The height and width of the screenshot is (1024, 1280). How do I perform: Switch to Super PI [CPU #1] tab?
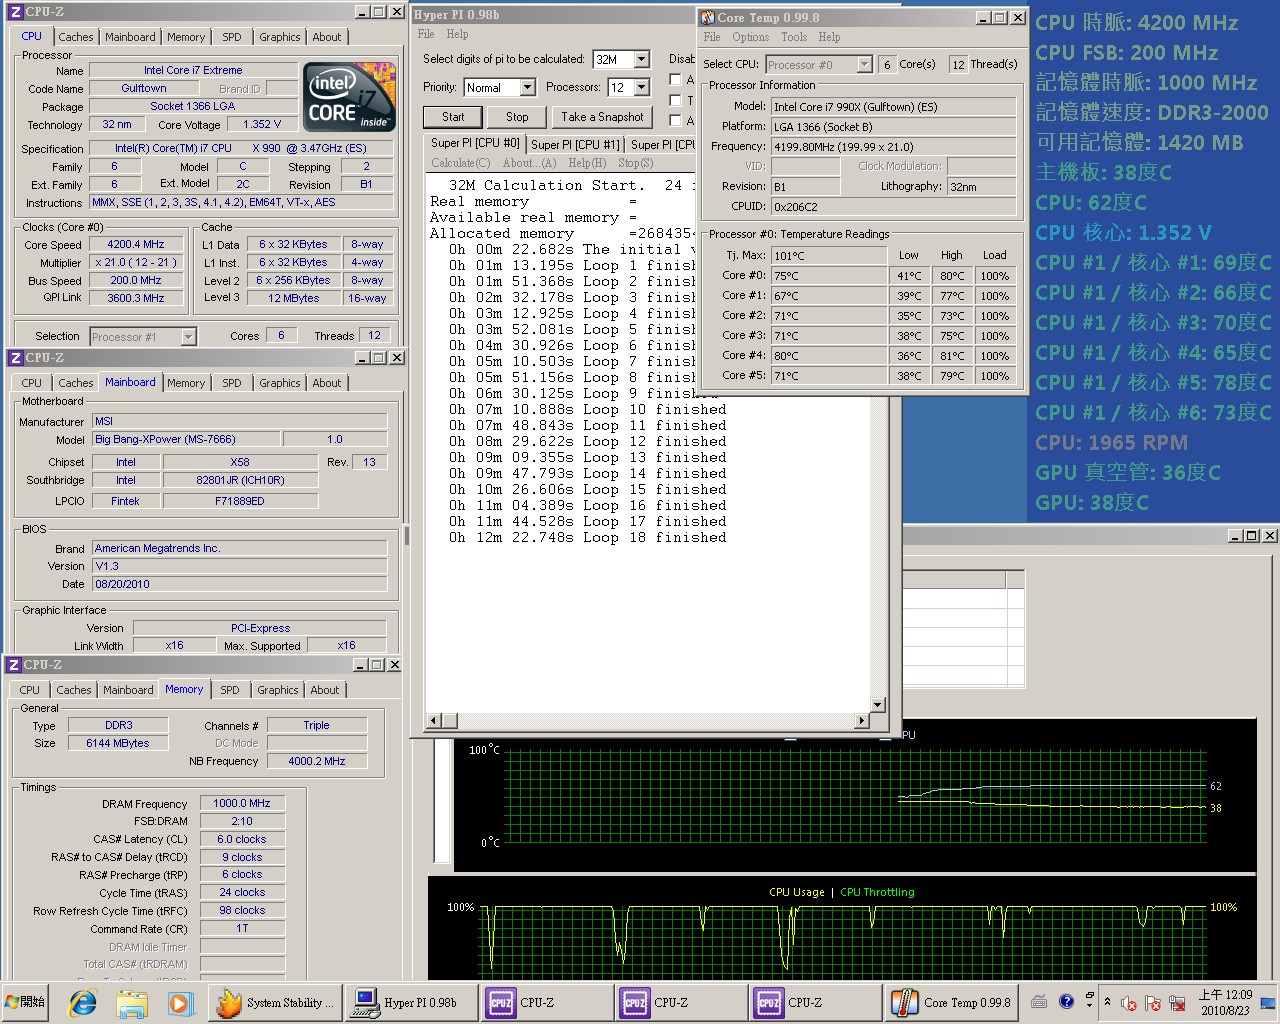coord(575,145)
